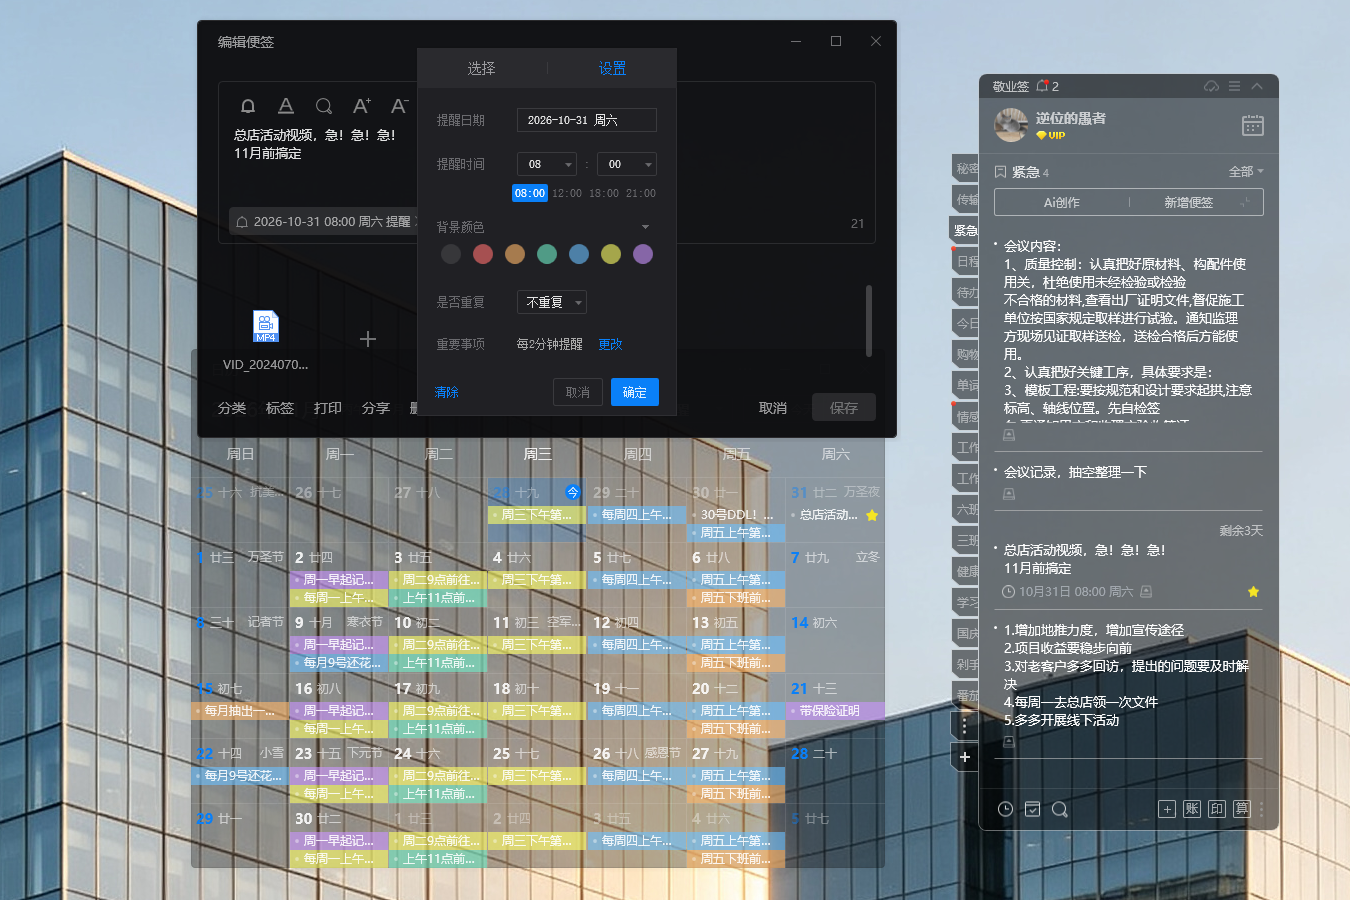Click the 保存 button in the editor

point(843,408)
